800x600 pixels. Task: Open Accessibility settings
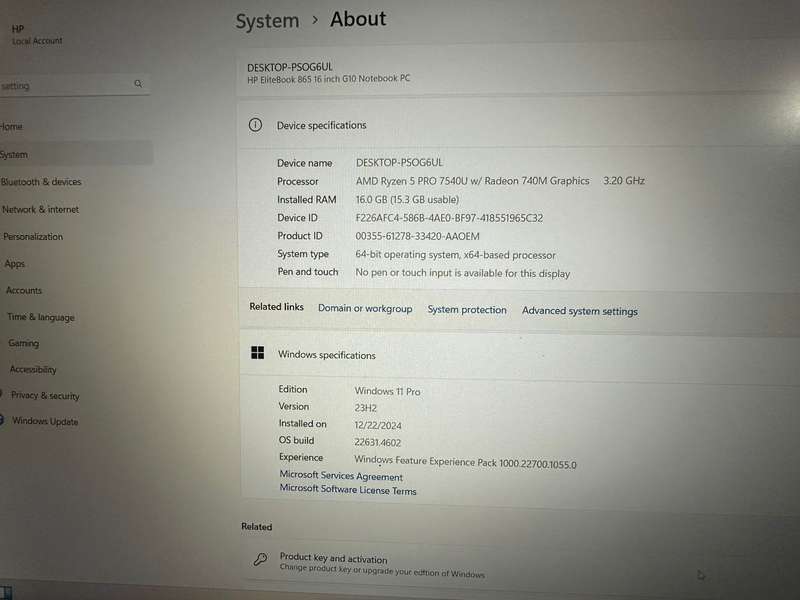point(33,369)
